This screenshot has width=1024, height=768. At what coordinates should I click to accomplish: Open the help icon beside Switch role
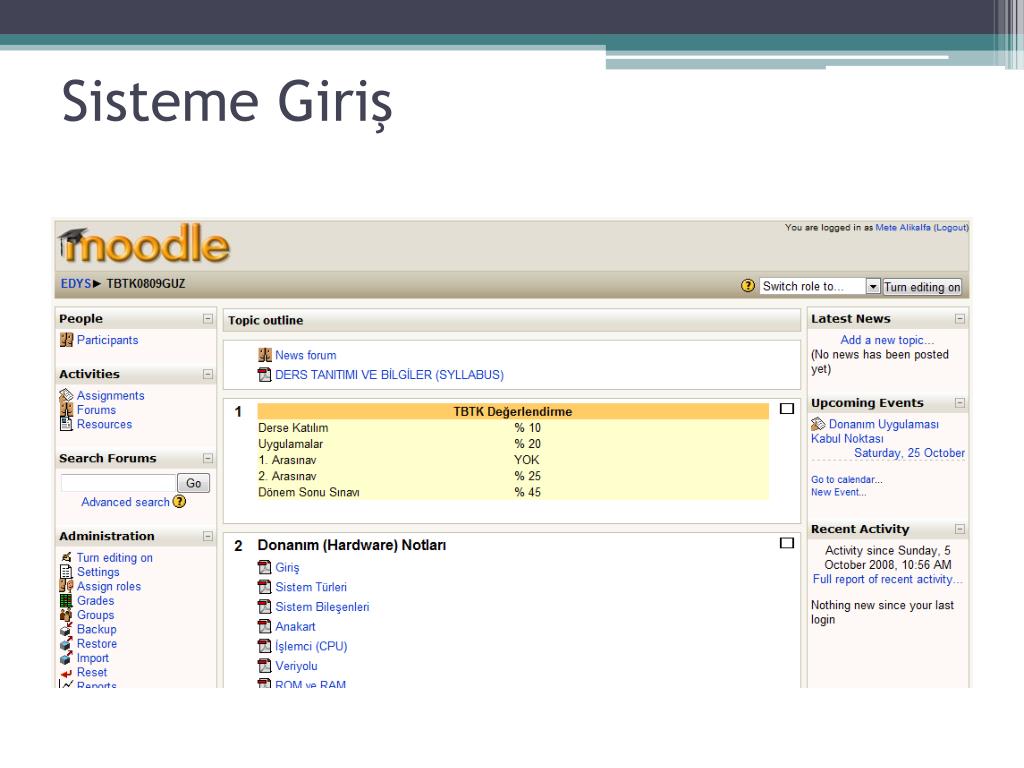pyautogui.click(x=748, y=285)
